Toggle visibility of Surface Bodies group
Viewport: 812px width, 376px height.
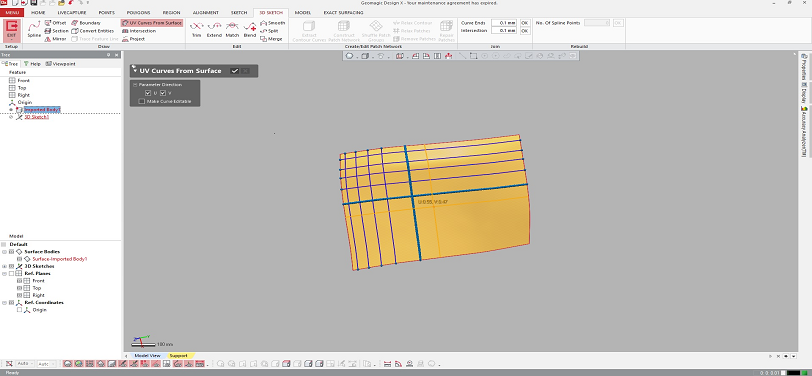[11, 252]
